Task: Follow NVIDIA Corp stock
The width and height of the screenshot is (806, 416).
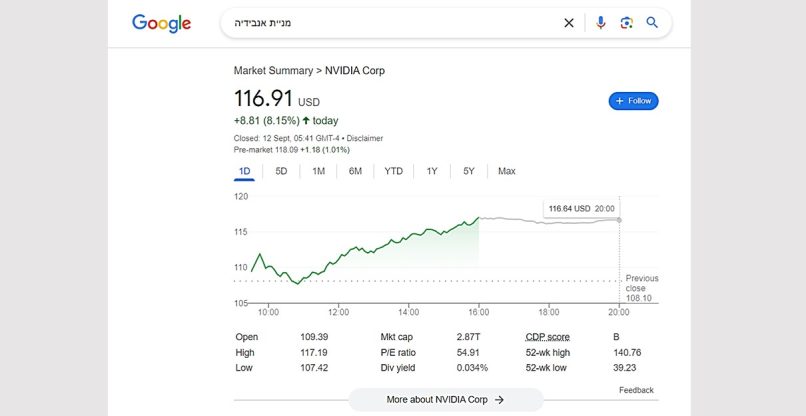Action: (x=633, y=101)
